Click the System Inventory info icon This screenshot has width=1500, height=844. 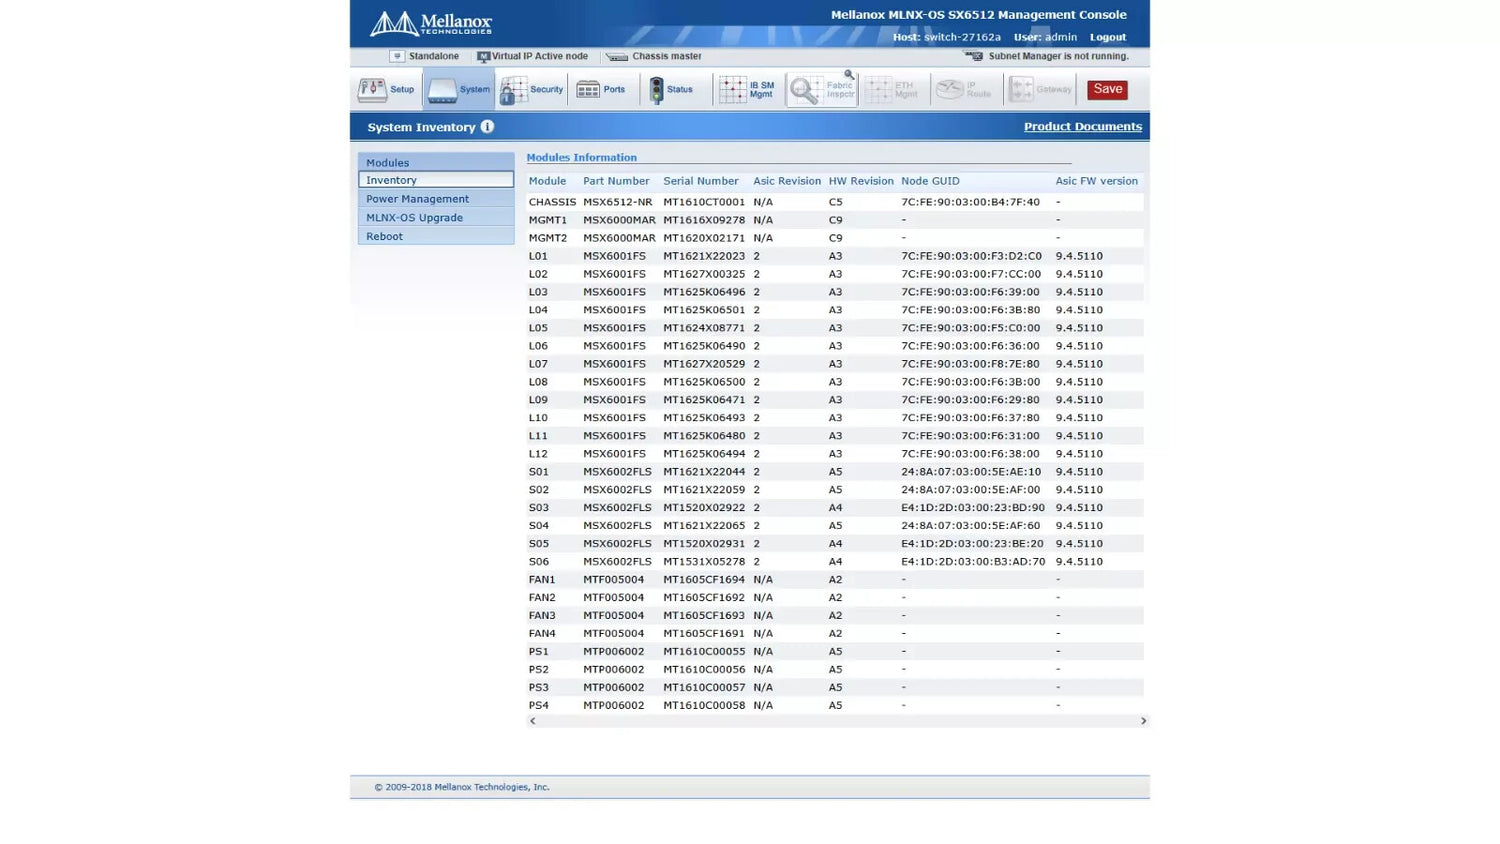(487, 127)
